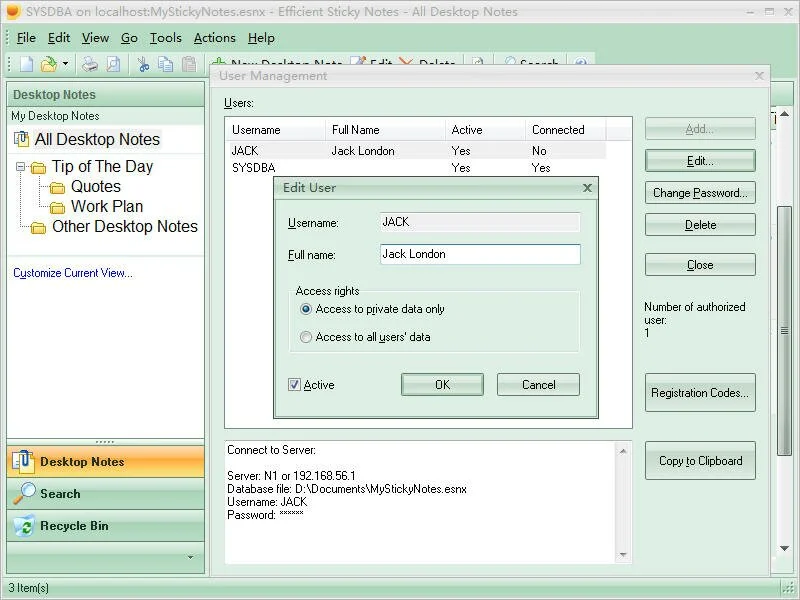The image size is (800, 600).
Task: Click the Recycle Bin icon in the sidebar
Action: [23, 526]
